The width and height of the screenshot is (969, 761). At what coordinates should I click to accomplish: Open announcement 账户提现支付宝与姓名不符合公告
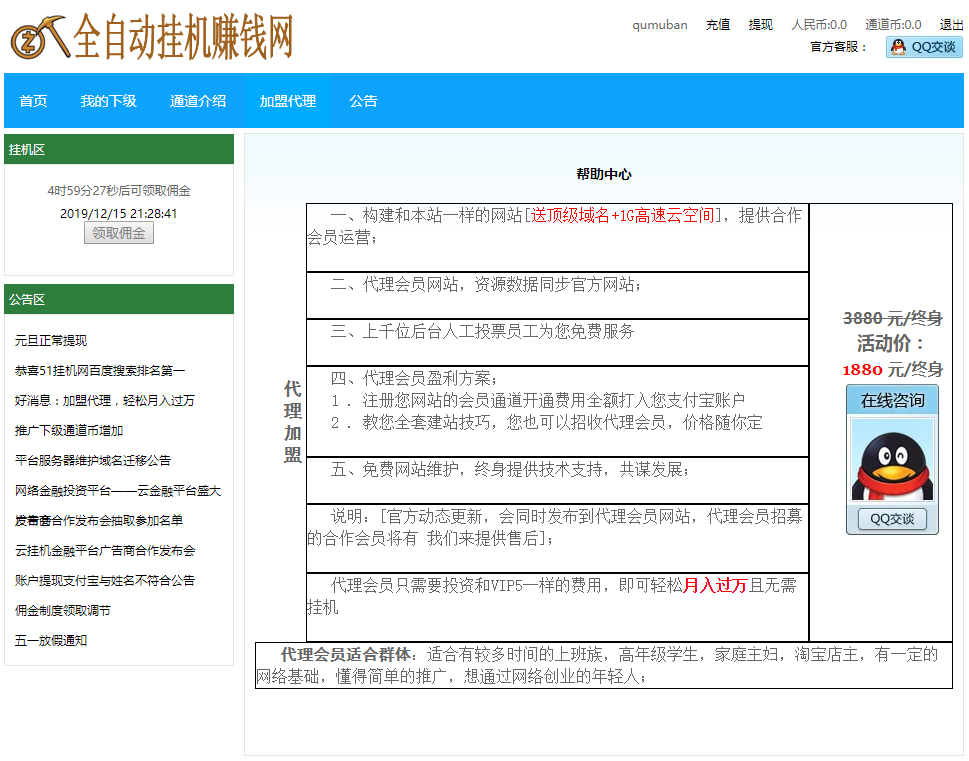click(x=104, y=580)
